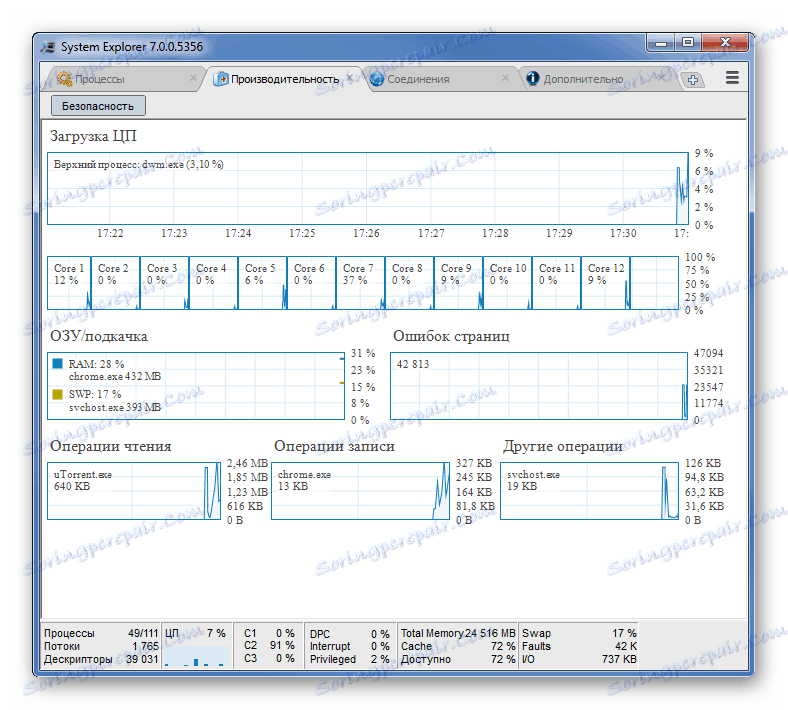Select the Core 11 usage graph

point(557,283)
